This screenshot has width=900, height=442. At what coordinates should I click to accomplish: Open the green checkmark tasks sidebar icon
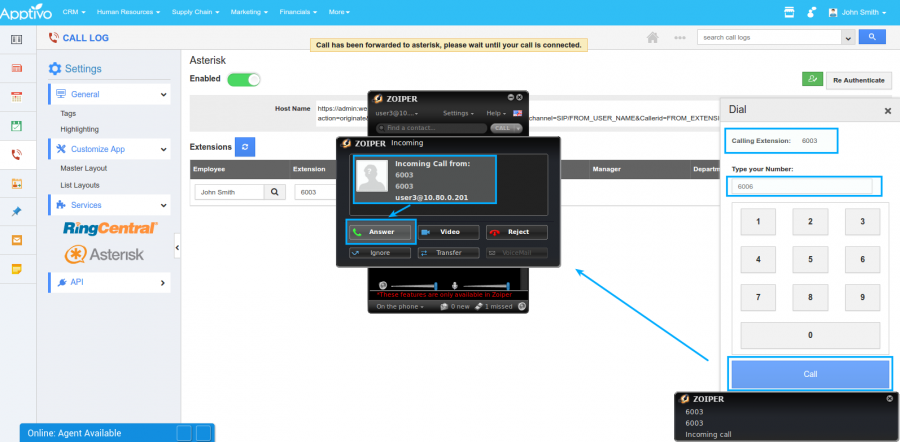coord(17,125)
